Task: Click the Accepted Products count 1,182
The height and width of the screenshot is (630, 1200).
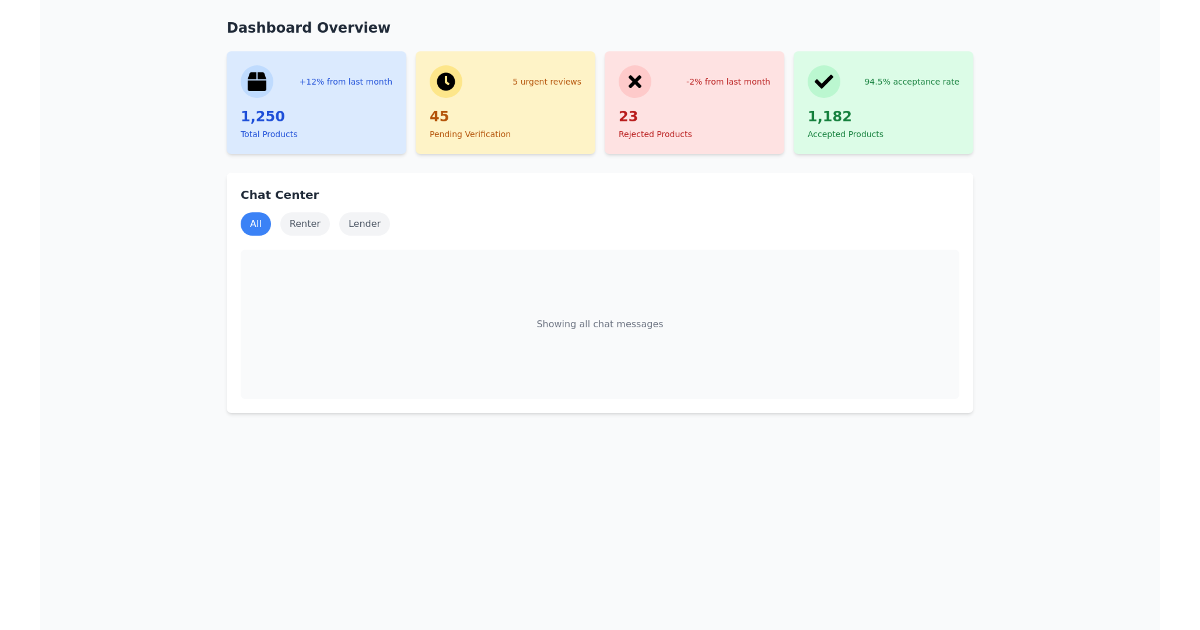Action: tap(830, 116)
